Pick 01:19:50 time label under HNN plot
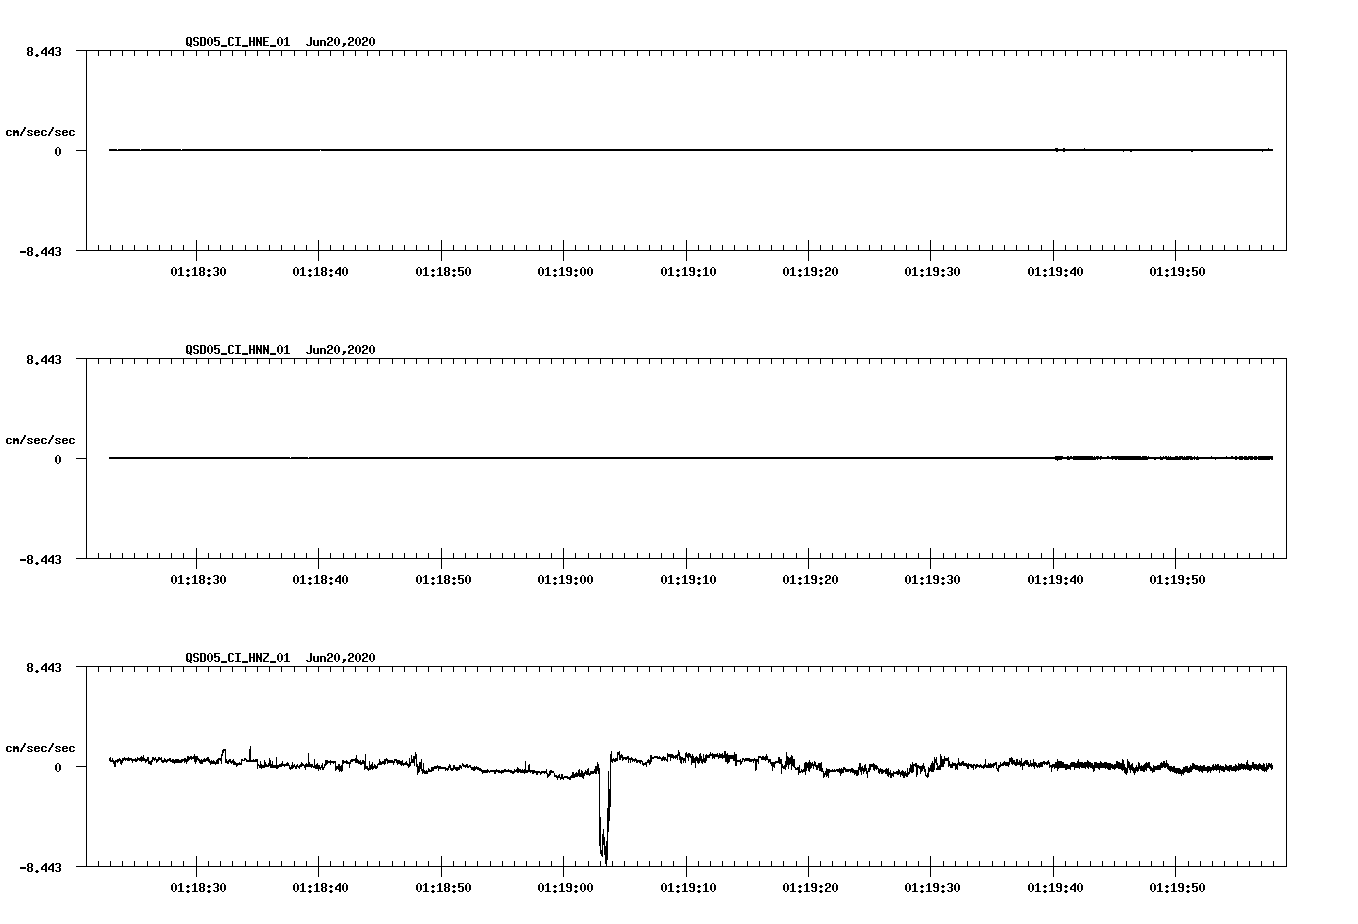 (1177, 580)
